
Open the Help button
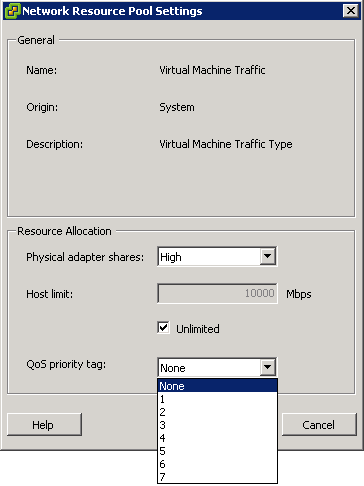click(44, 424)
